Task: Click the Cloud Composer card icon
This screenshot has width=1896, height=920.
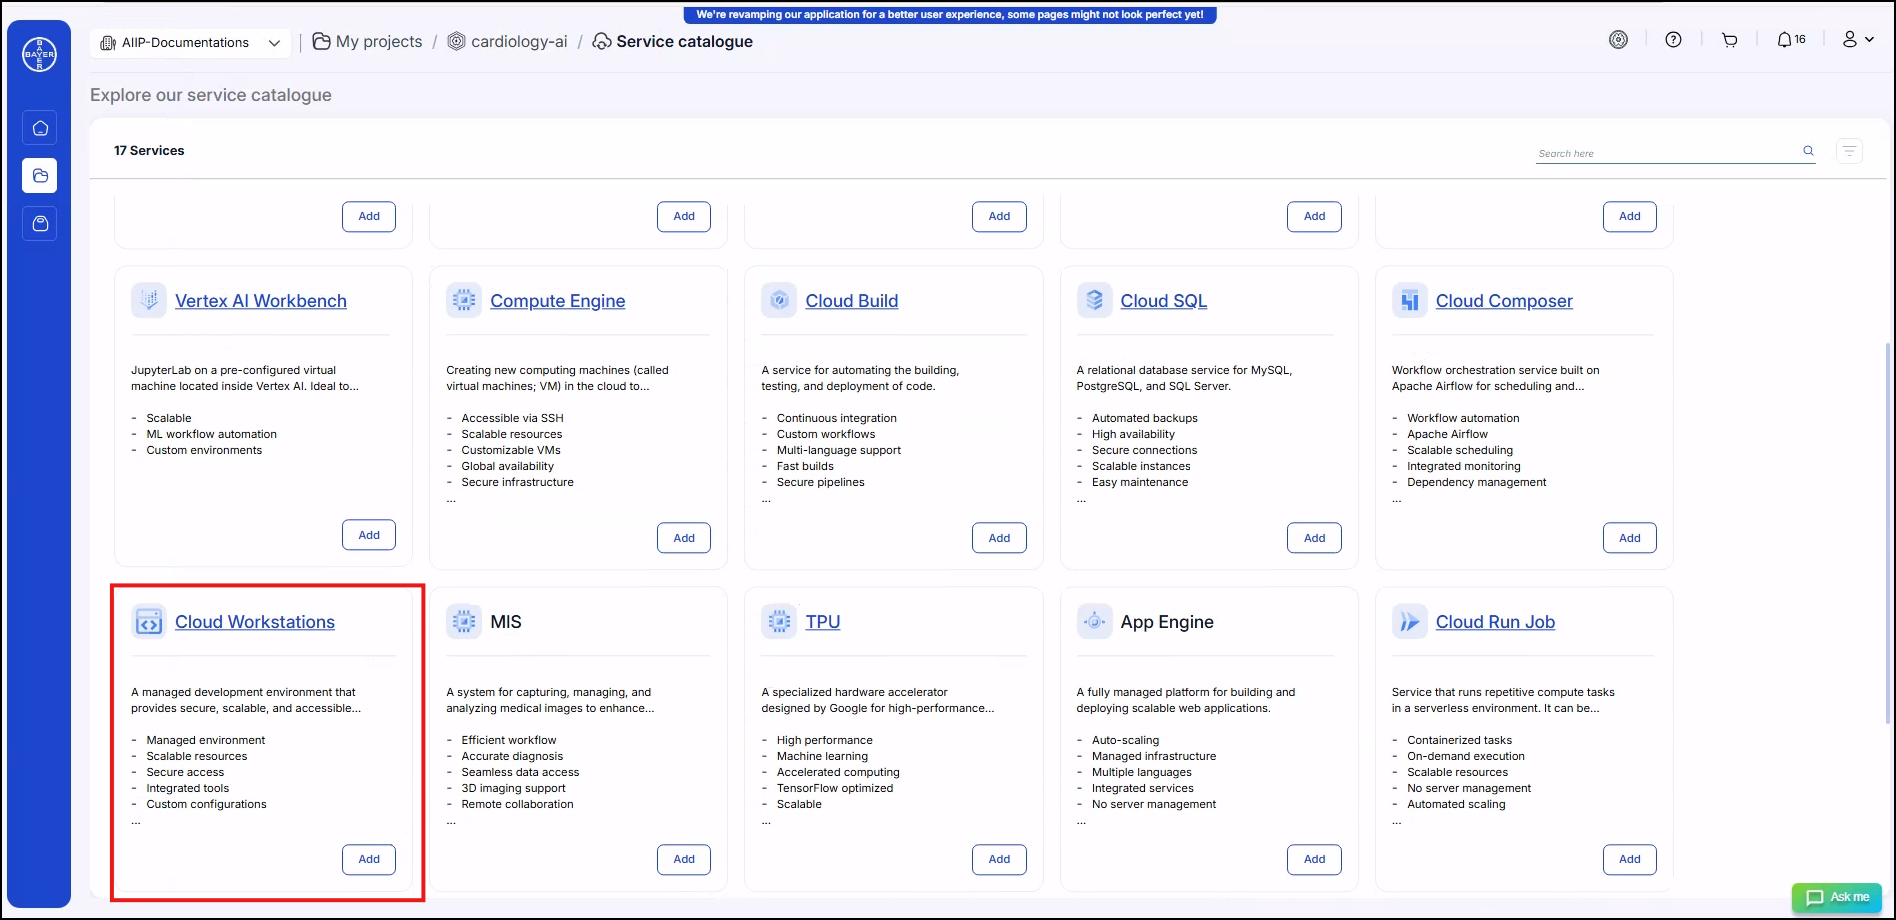Action: click(1410, 300)
